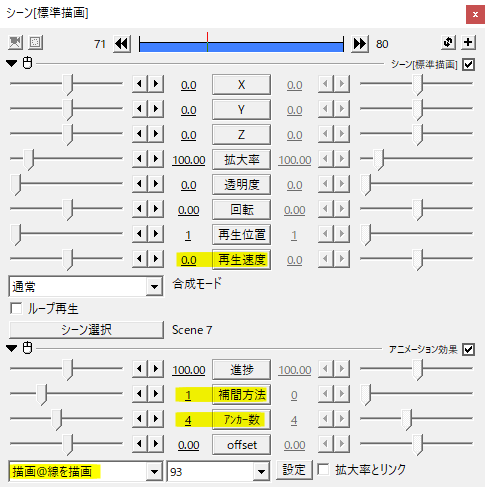Click the dotted frame icon beside camera icon
485x487 pixels.
click(35, 43)
